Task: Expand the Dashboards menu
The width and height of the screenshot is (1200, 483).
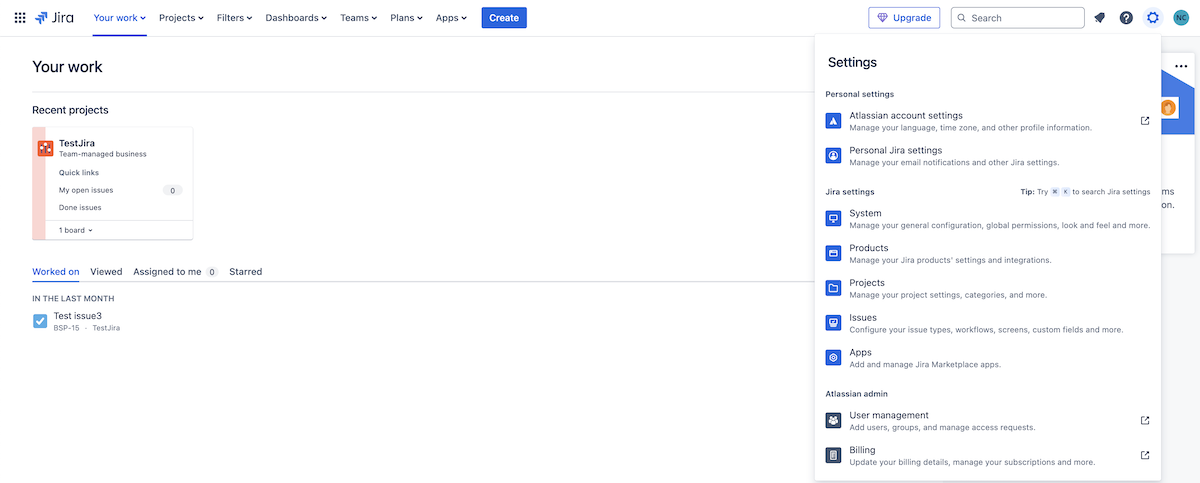Action: click(297, 18)
